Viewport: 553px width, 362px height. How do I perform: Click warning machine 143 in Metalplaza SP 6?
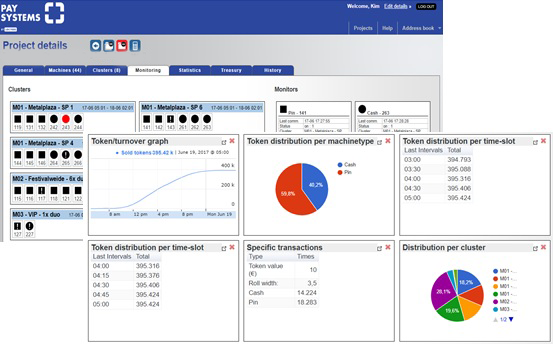tap(171, 122)
